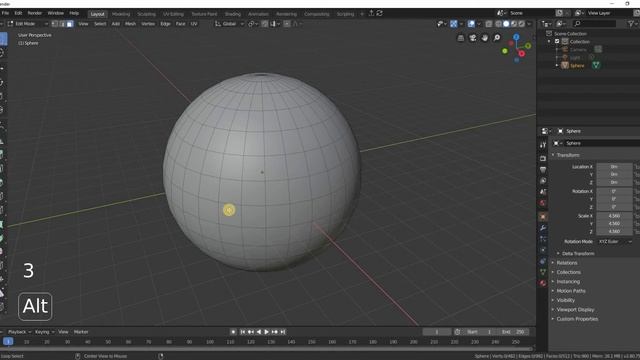Toggle X-ray view button
Viewport: 640px width, 360px height.
tap(489, 24)
